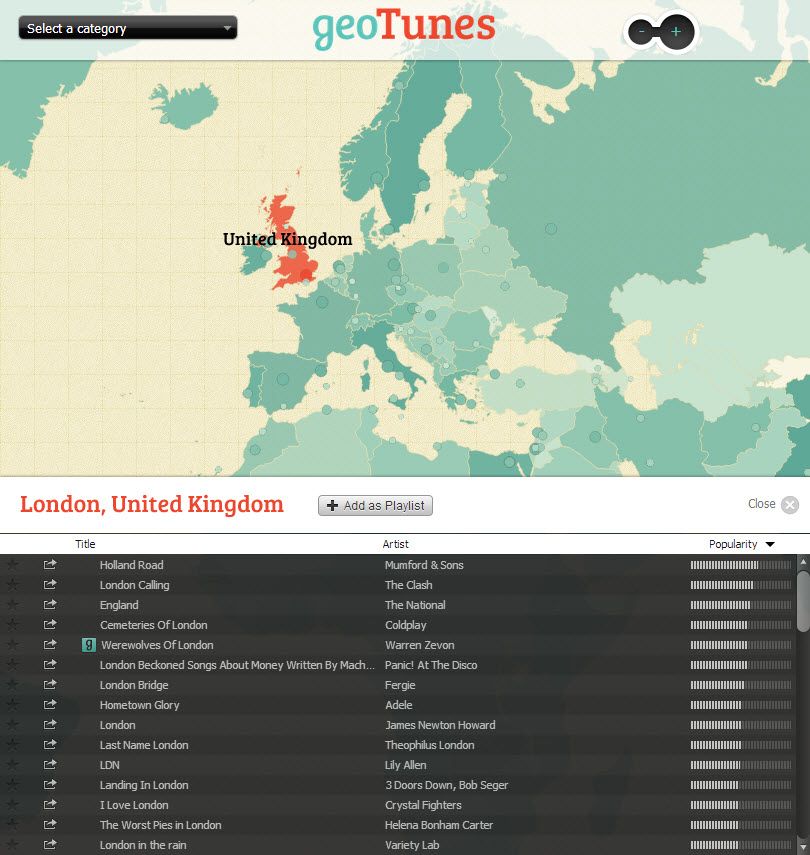This screenshot has height=855, width=810.
Task: Click the green icon beside Werewolves Of London
Action: [x=88, y=645]
